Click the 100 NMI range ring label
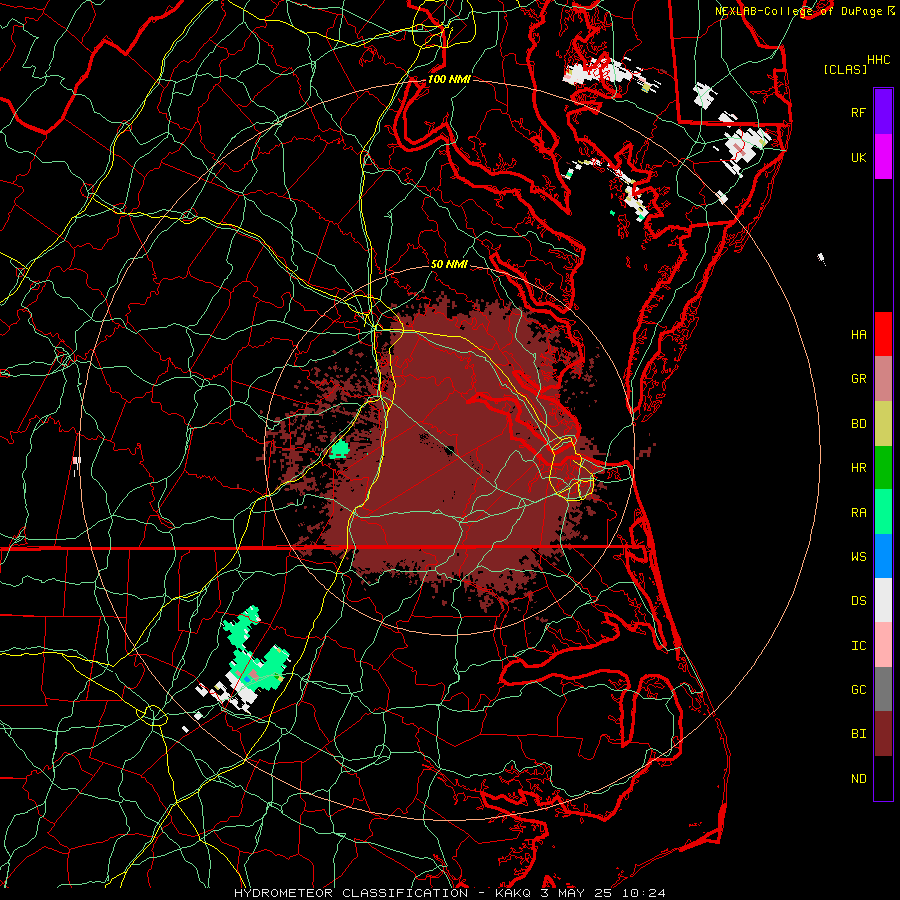 point(449,79)
